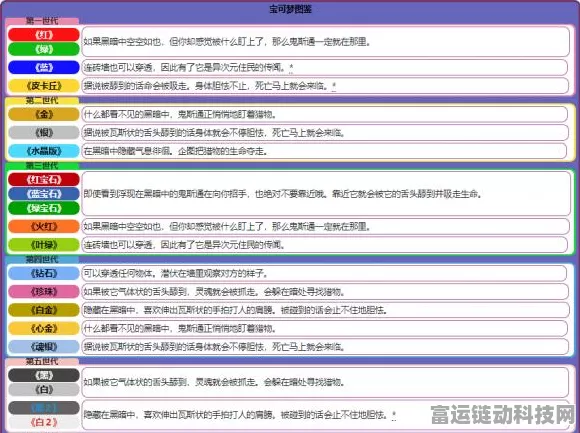Select the 《皮卡丘》 entry text 据说被舔到的话

tap(206, 86)
